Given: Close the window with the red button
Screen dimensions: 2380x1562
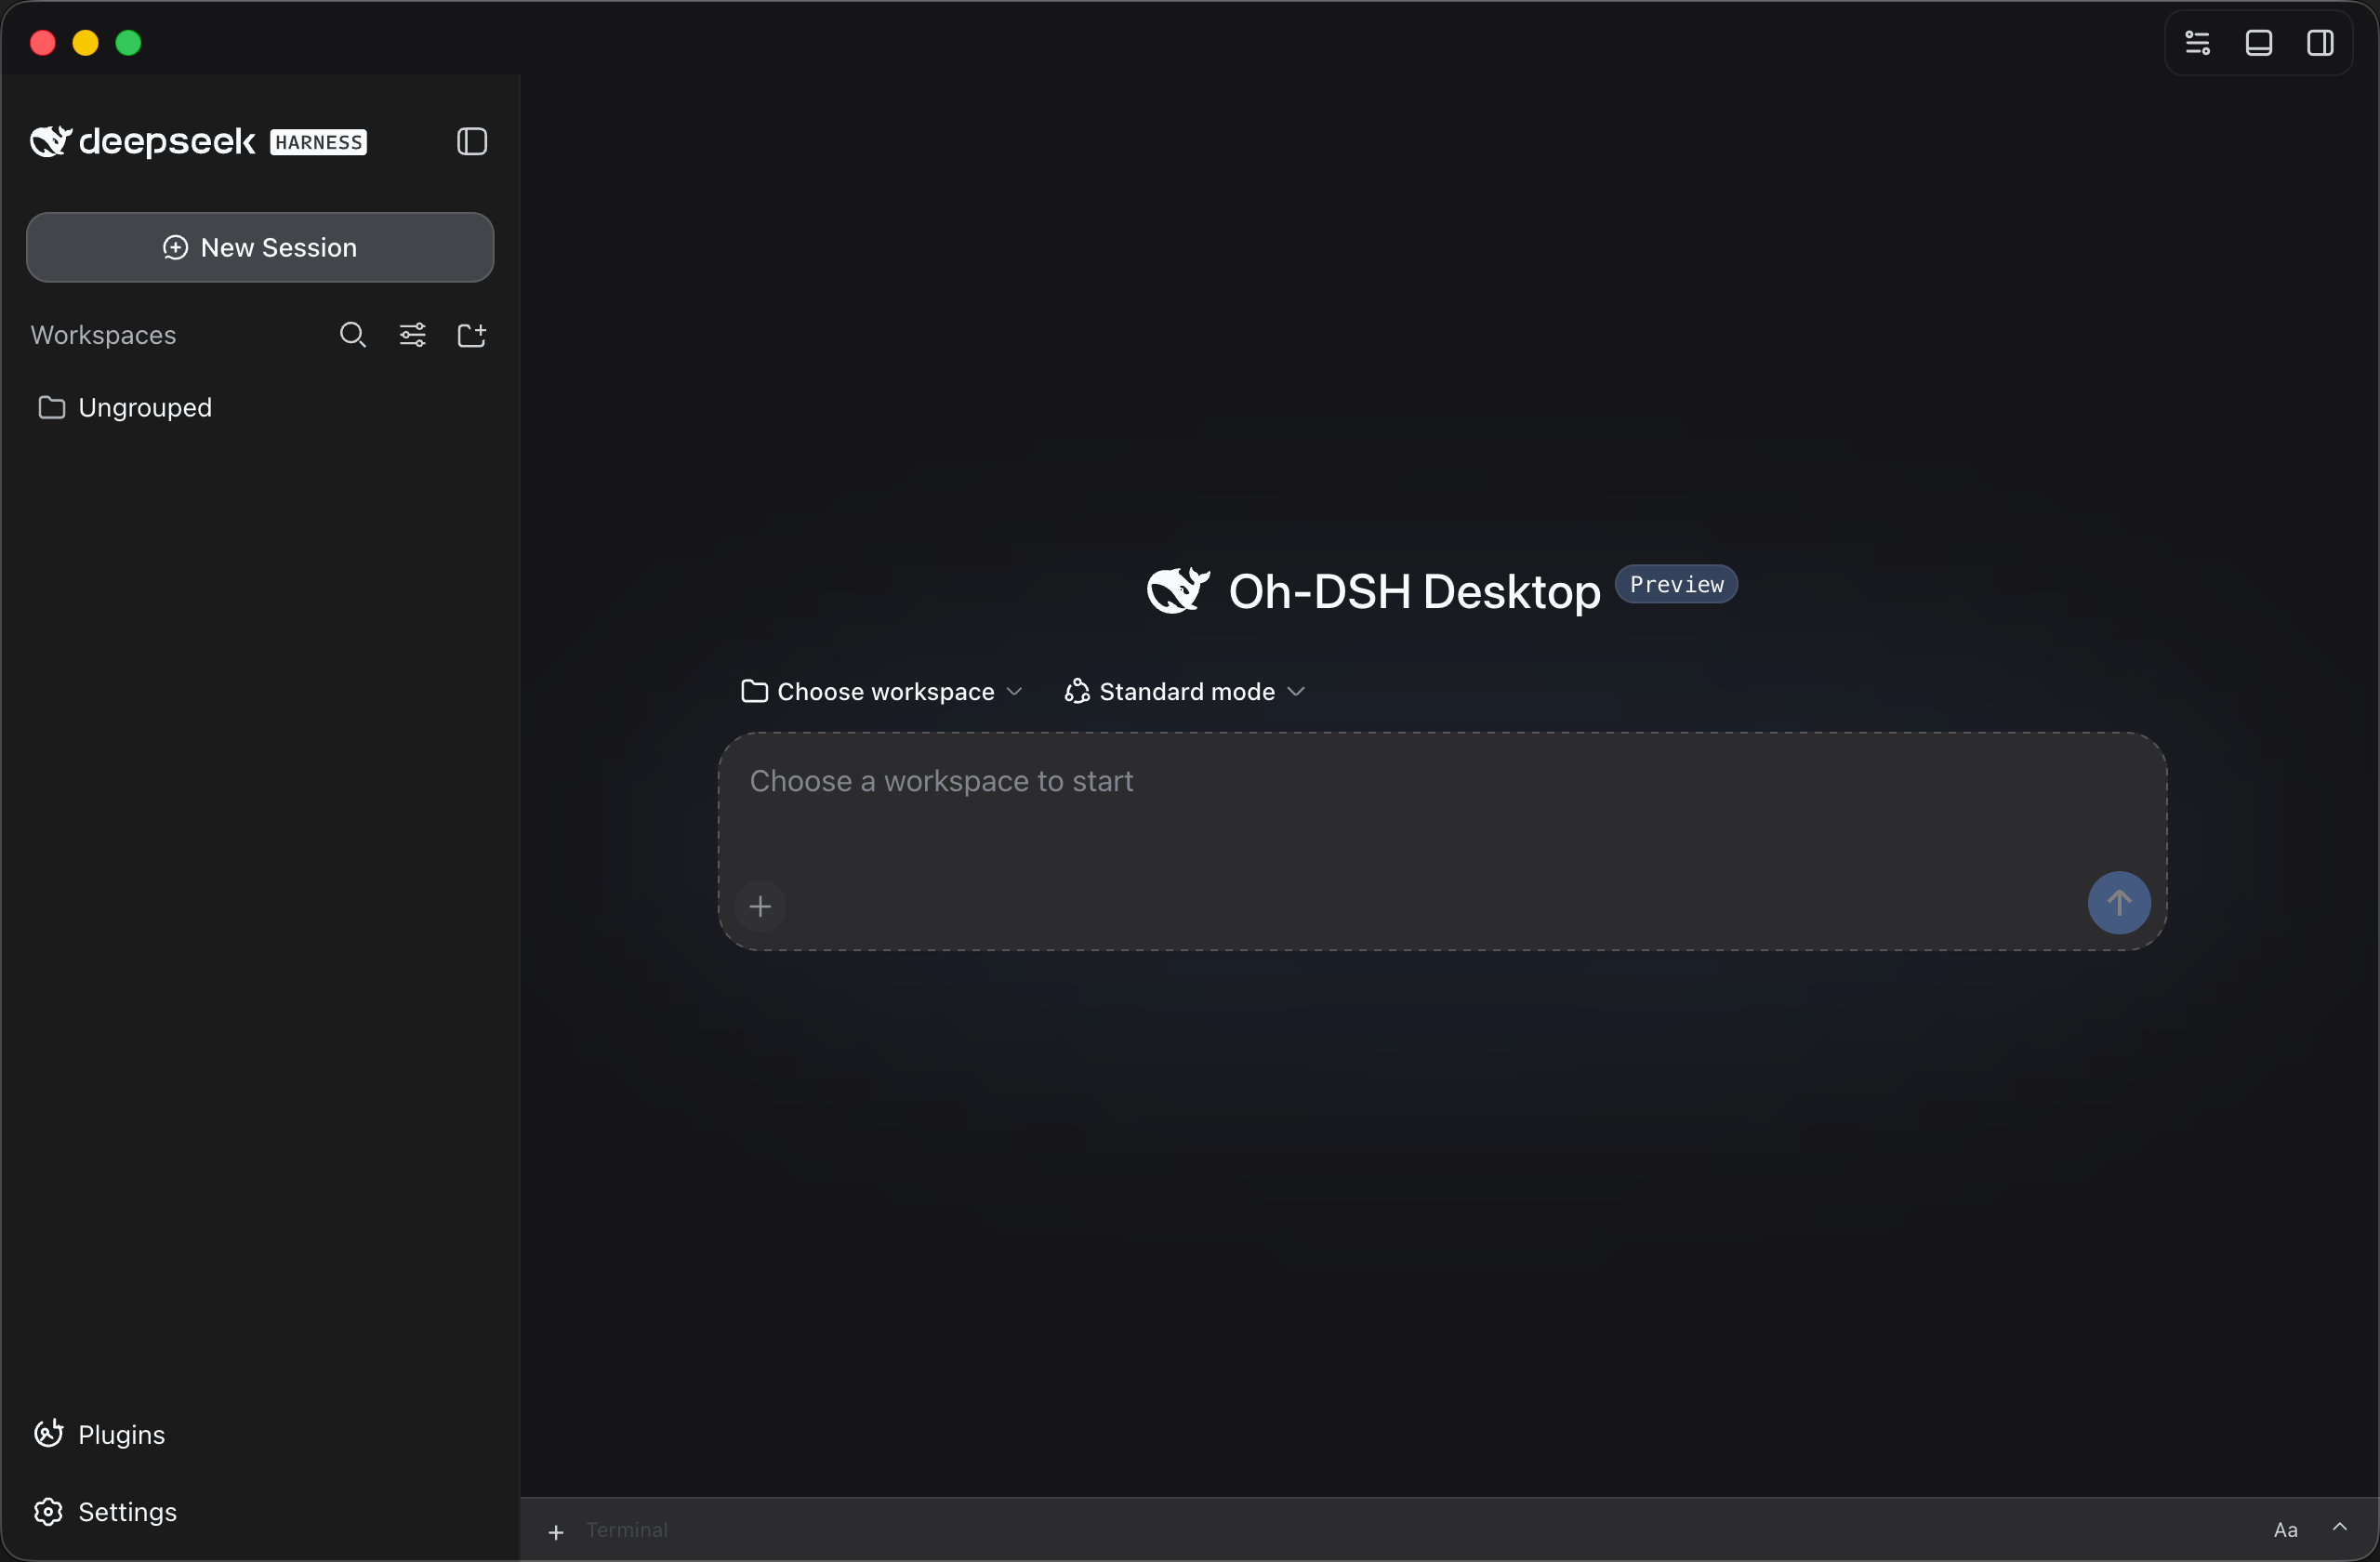Looking at the screenshot, I should pos(43,43).
